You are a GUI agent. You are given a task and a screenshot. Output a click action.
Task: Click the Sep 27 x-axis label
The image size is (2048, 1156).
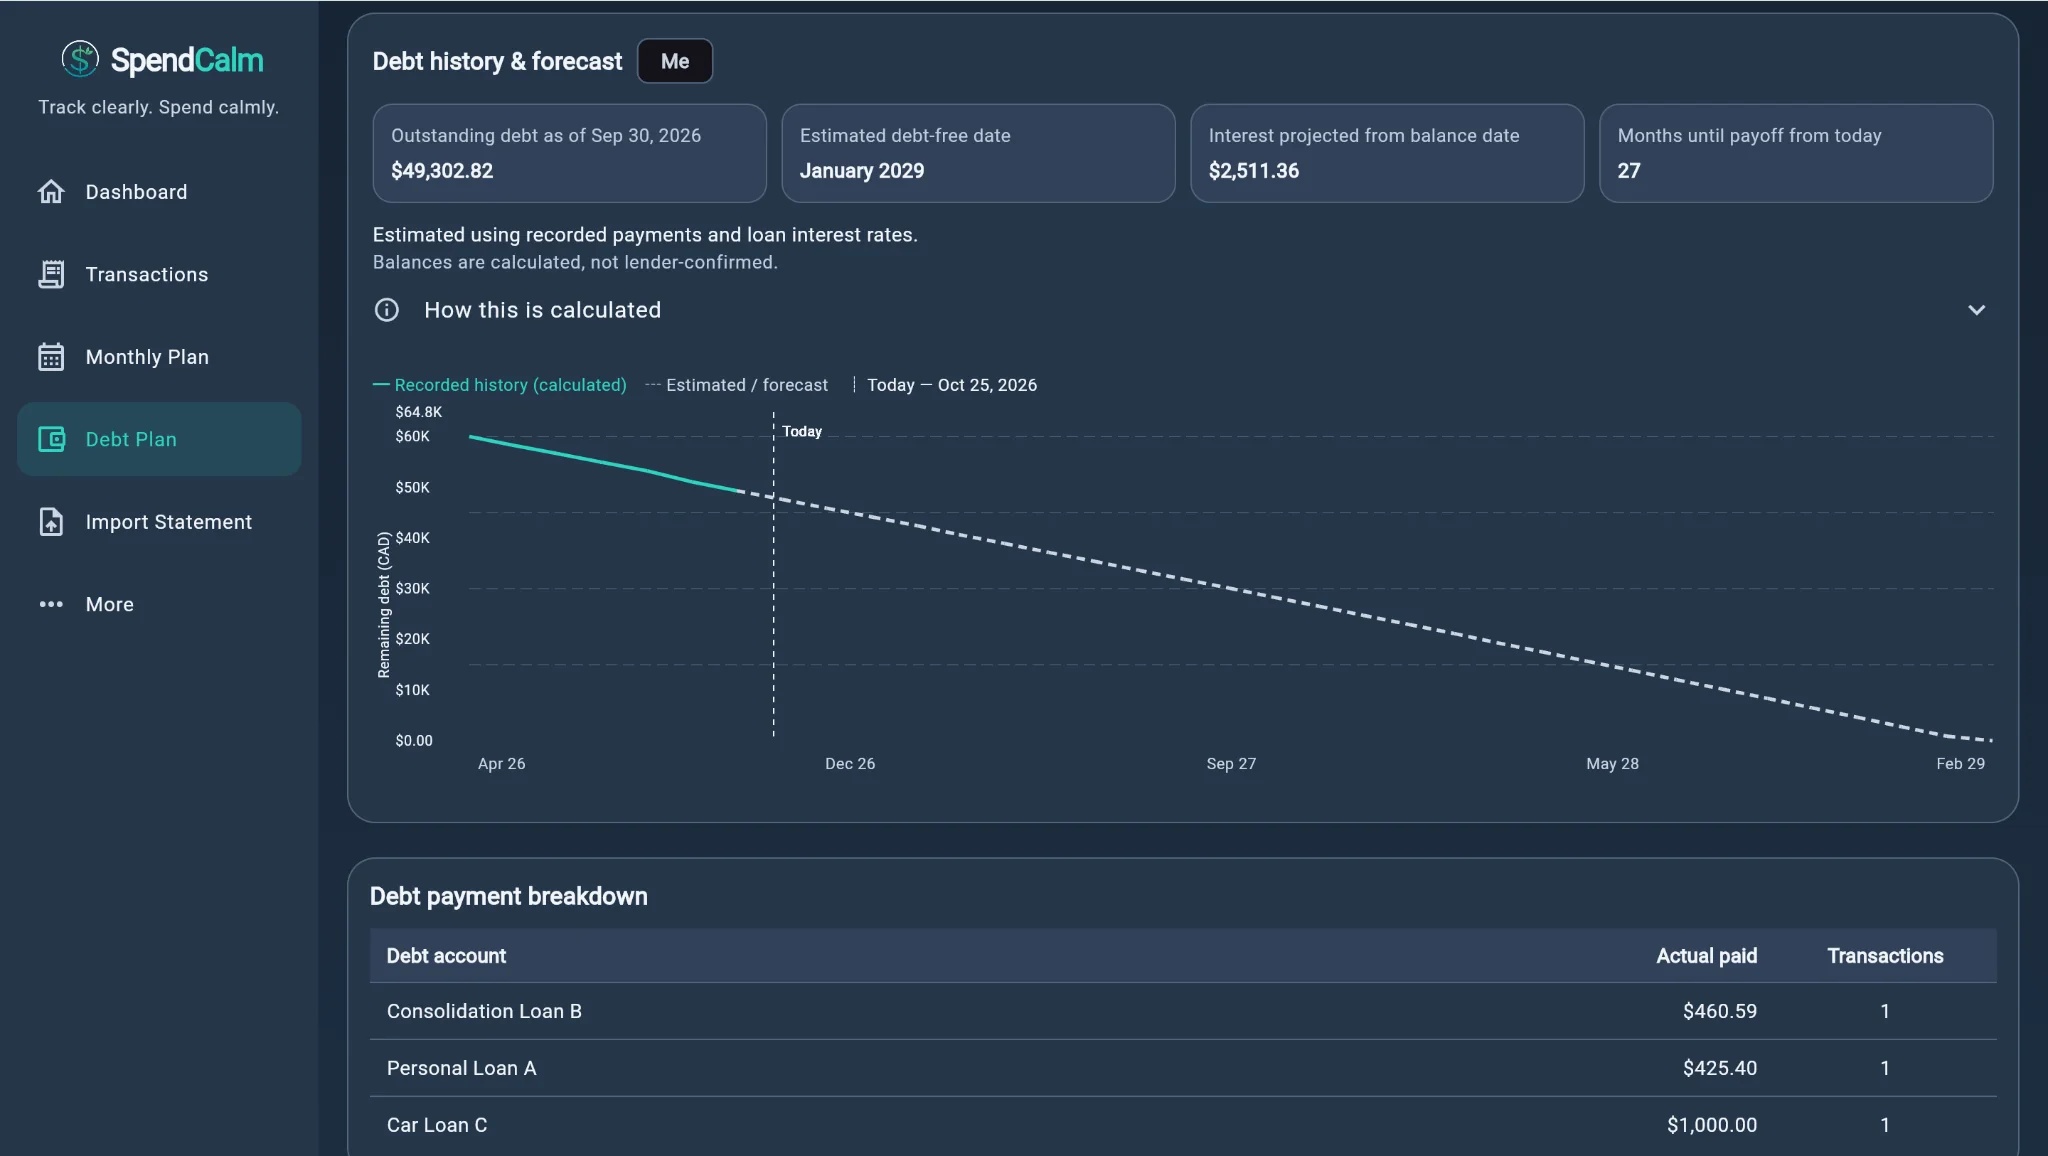(1231, 763)
